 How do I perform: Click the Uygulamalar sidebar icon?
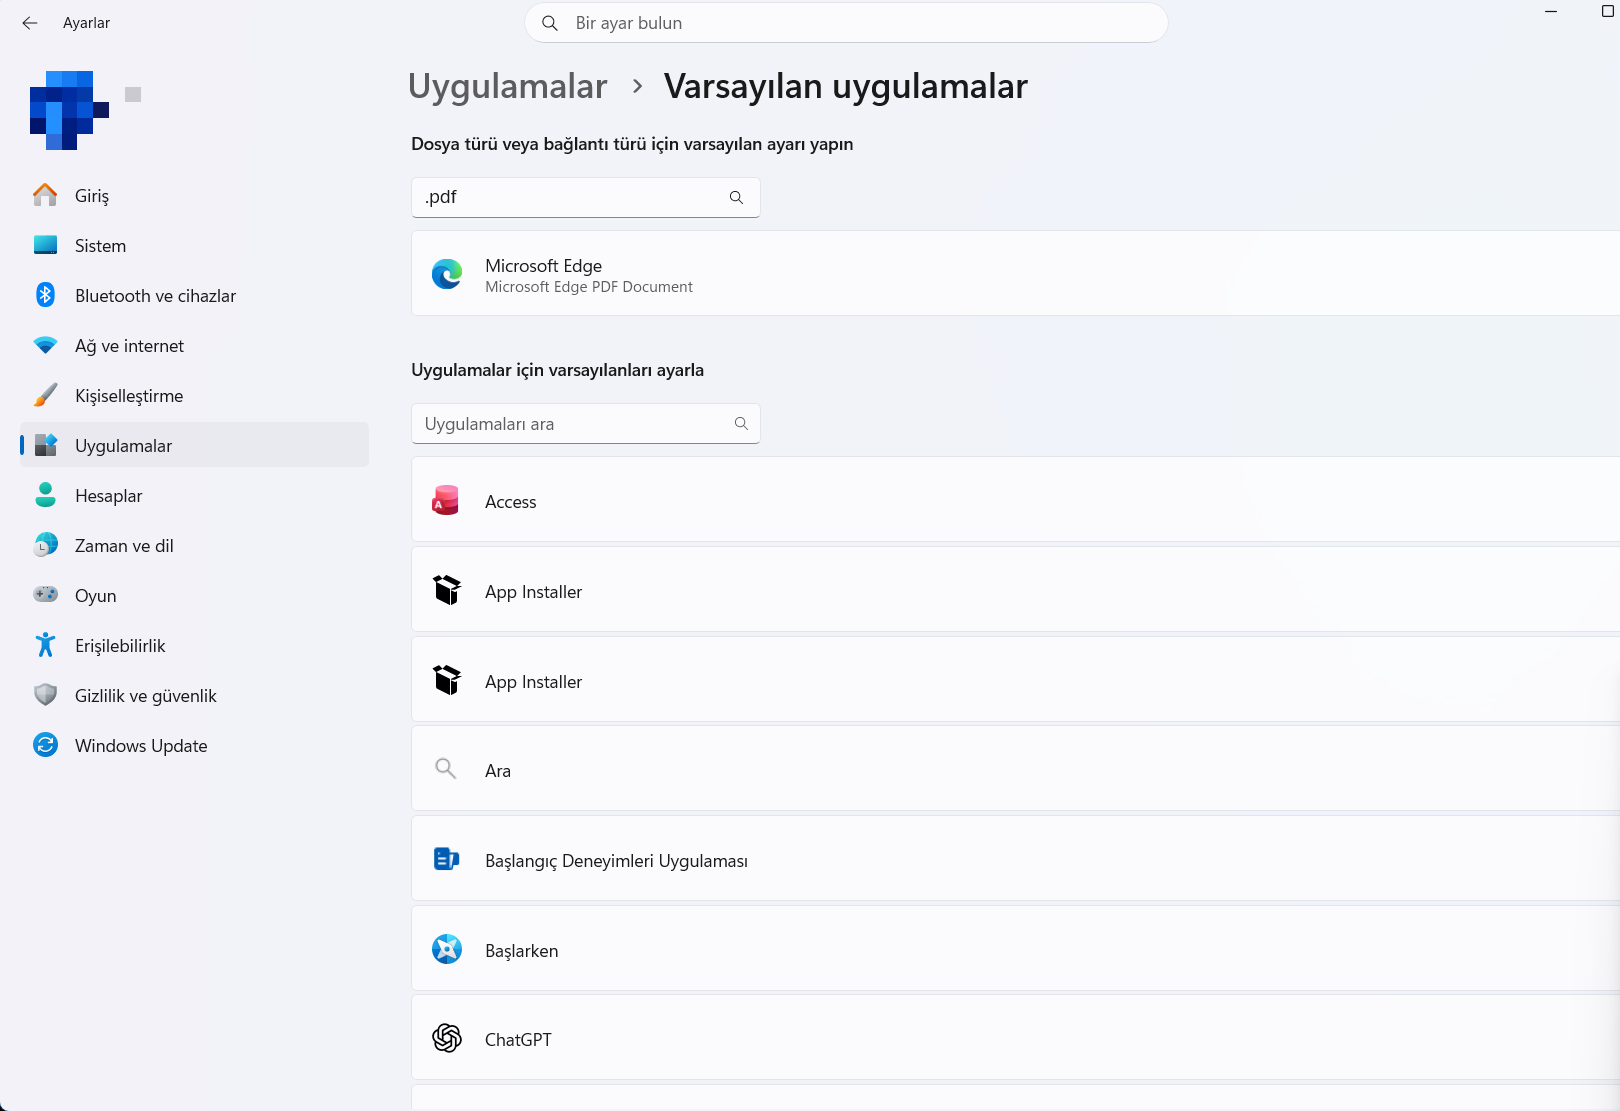click(45, 445)
